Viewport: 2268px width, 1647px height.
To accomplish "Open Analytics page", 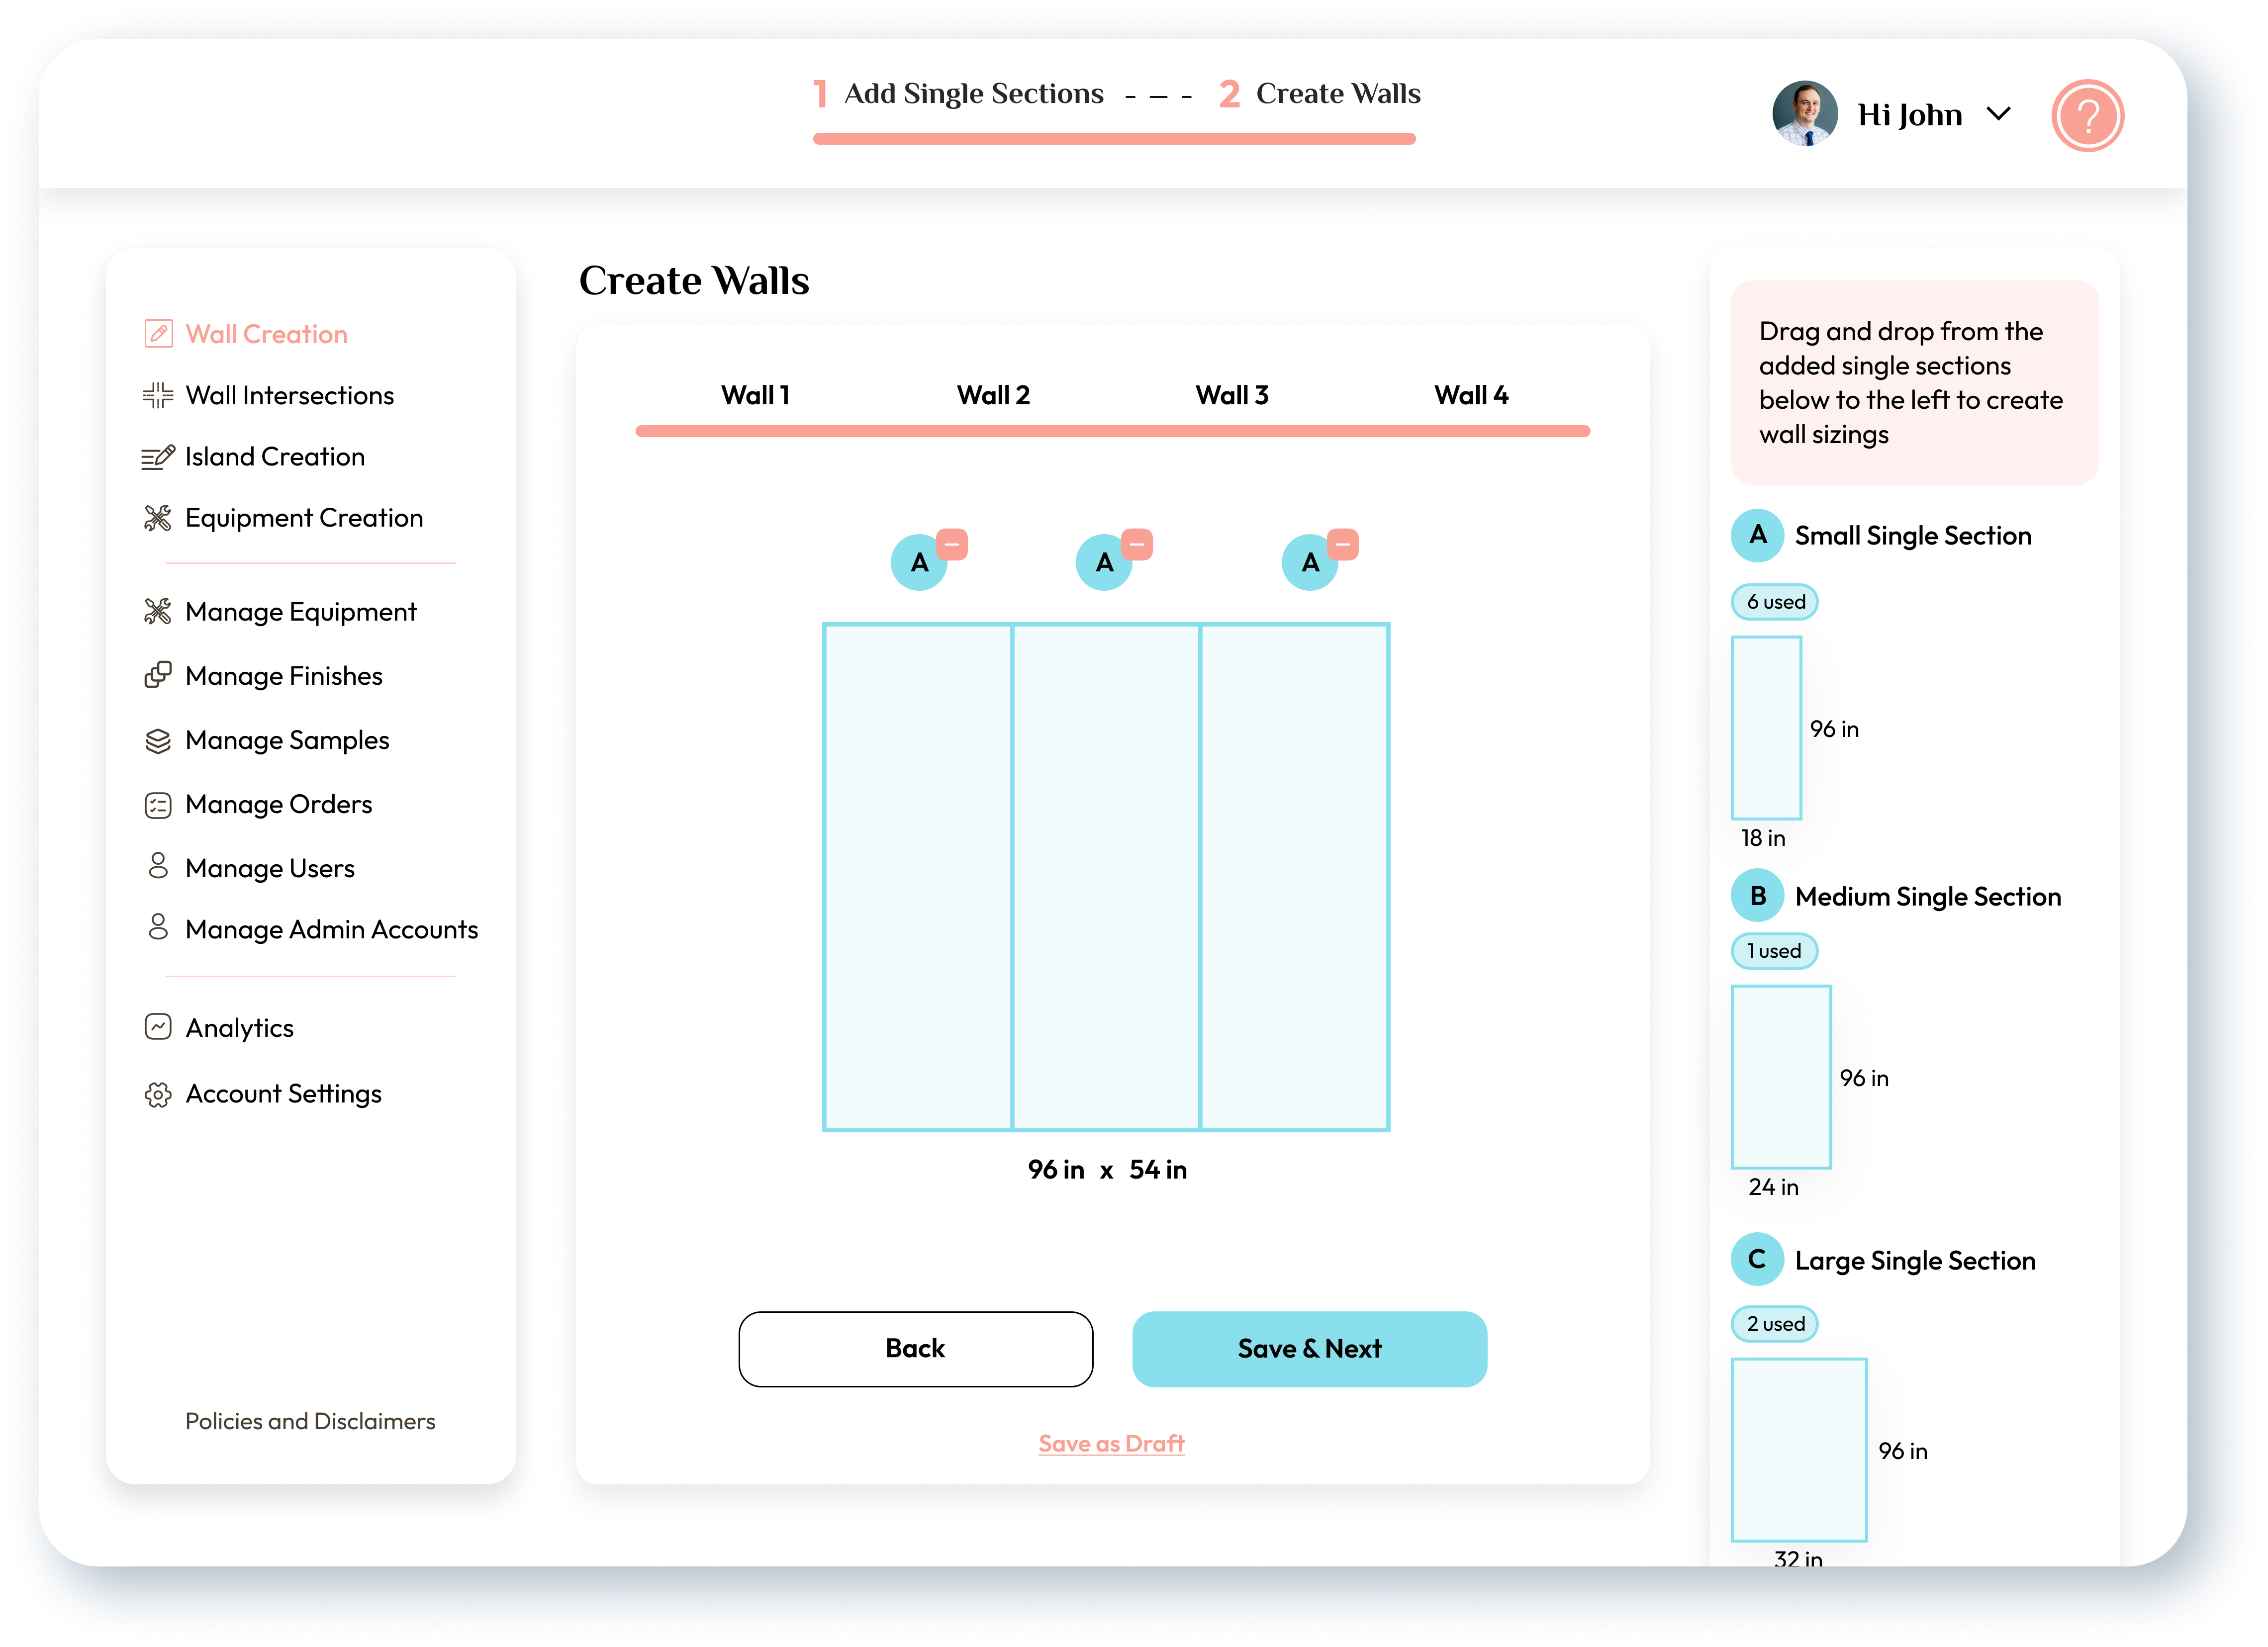I will (240, 1029).
